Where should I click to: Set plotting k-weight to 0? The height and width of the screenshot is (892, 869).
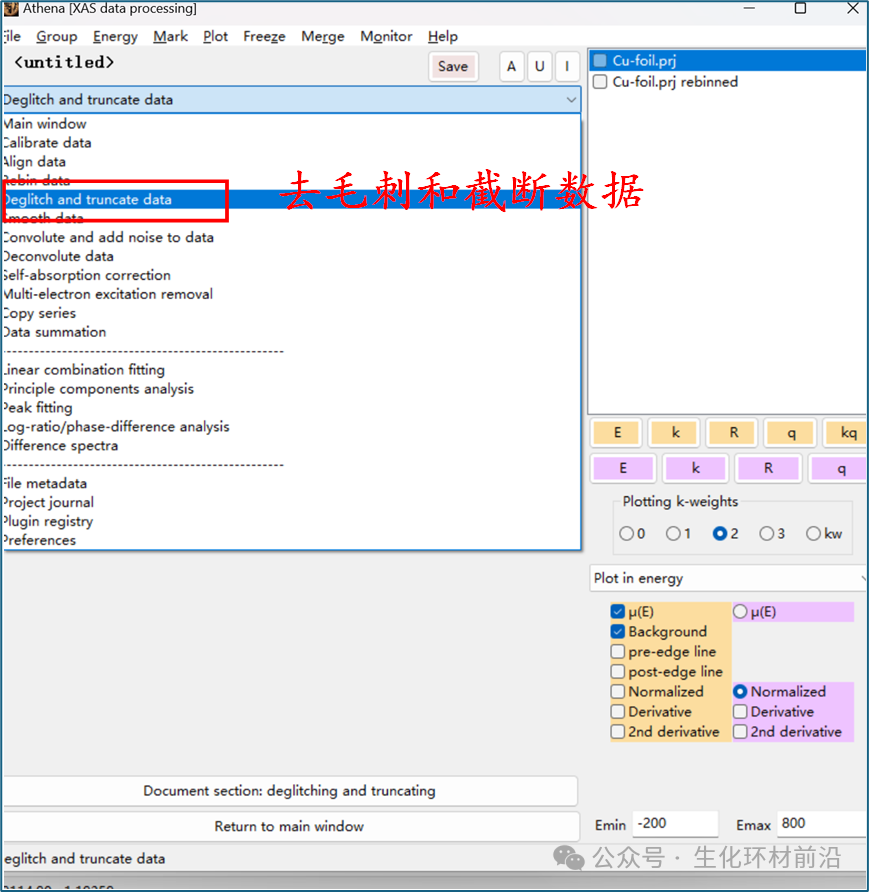coord(626,534)
